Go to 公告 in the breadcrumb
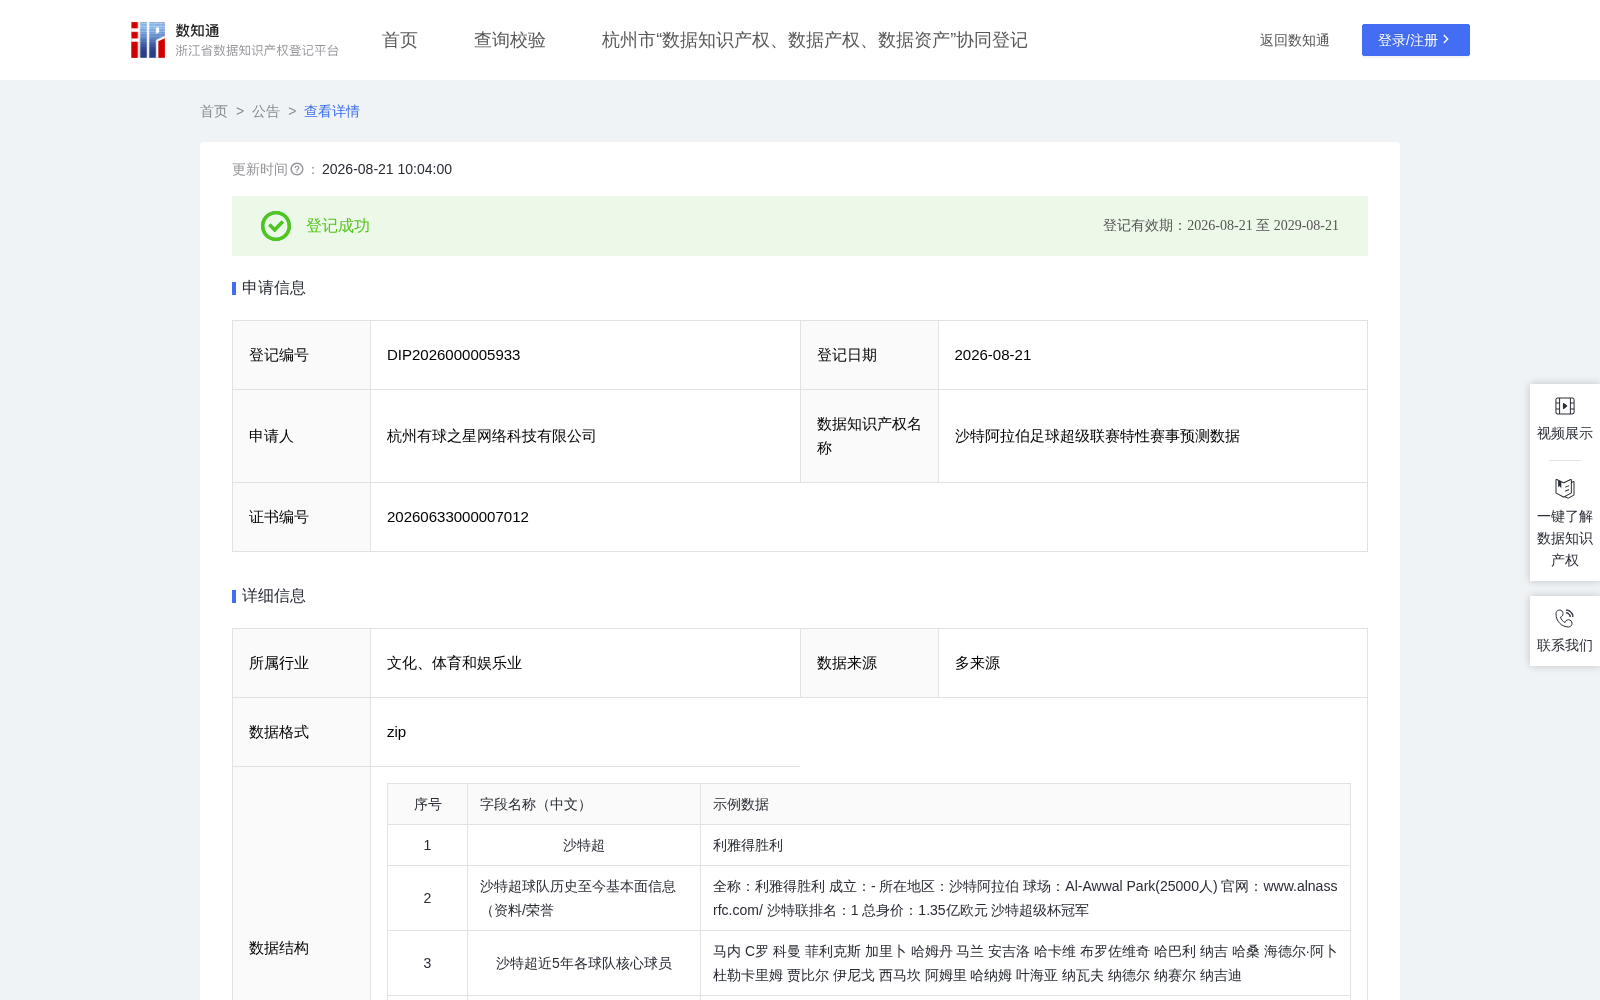 [266, 111]
